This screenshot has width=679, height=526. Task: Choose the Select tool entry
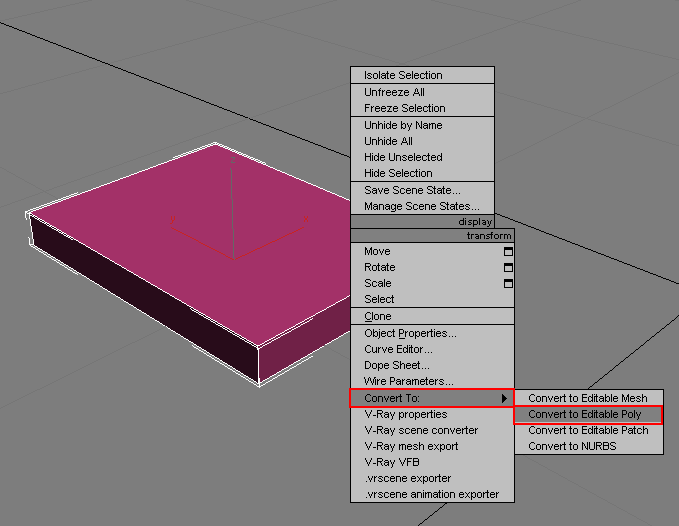click(x=432, y=300)
